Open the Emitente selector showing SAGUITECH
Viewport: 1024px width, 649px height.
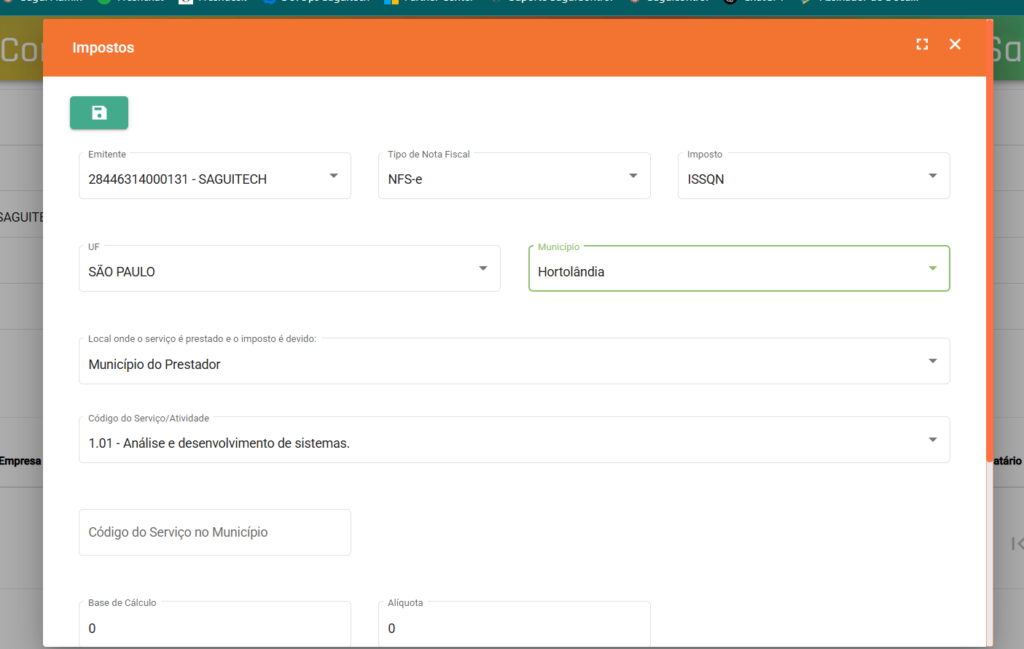point(200,179)
